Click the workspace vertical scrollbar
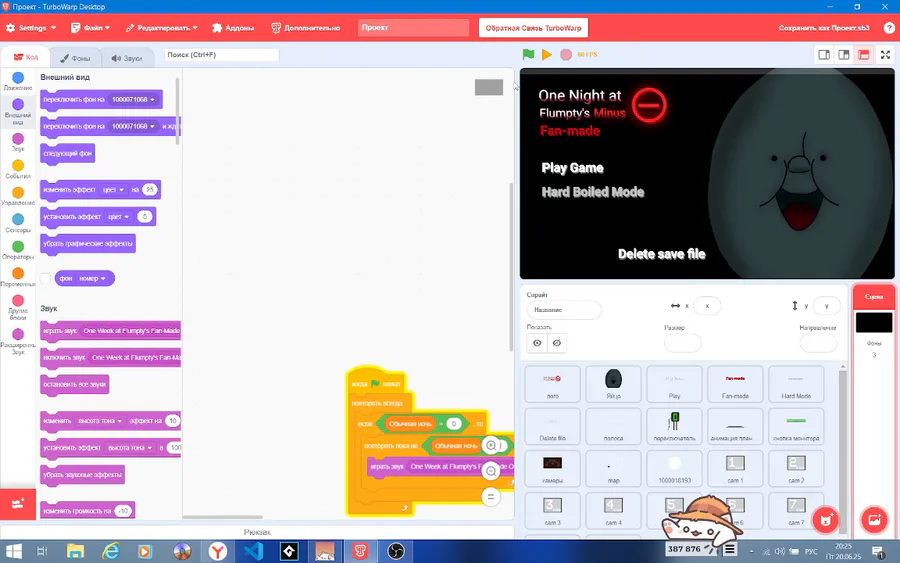 [510, 267]
